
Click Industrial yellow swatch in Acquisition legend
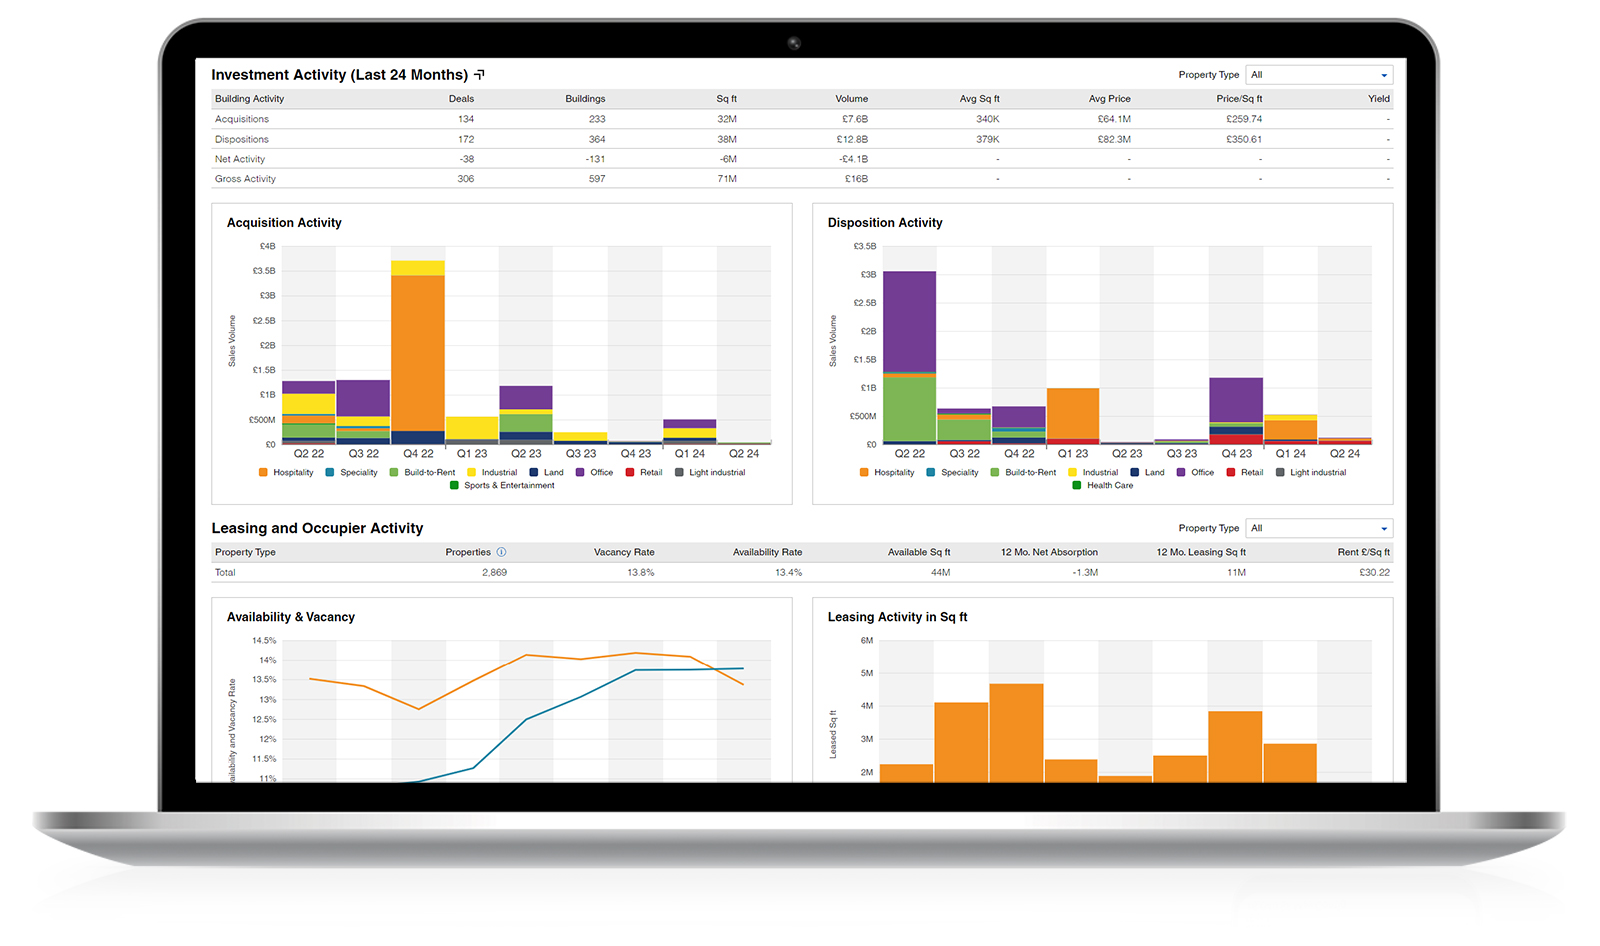(472, 472)
